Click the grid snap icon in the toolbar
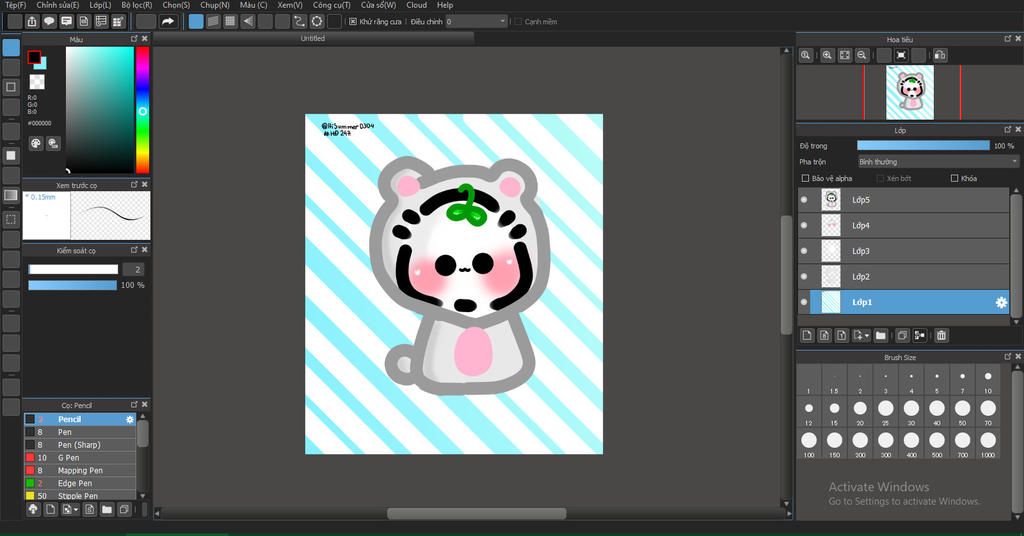The height and width of the screenshot is (536, 1024). pos(230,22)
